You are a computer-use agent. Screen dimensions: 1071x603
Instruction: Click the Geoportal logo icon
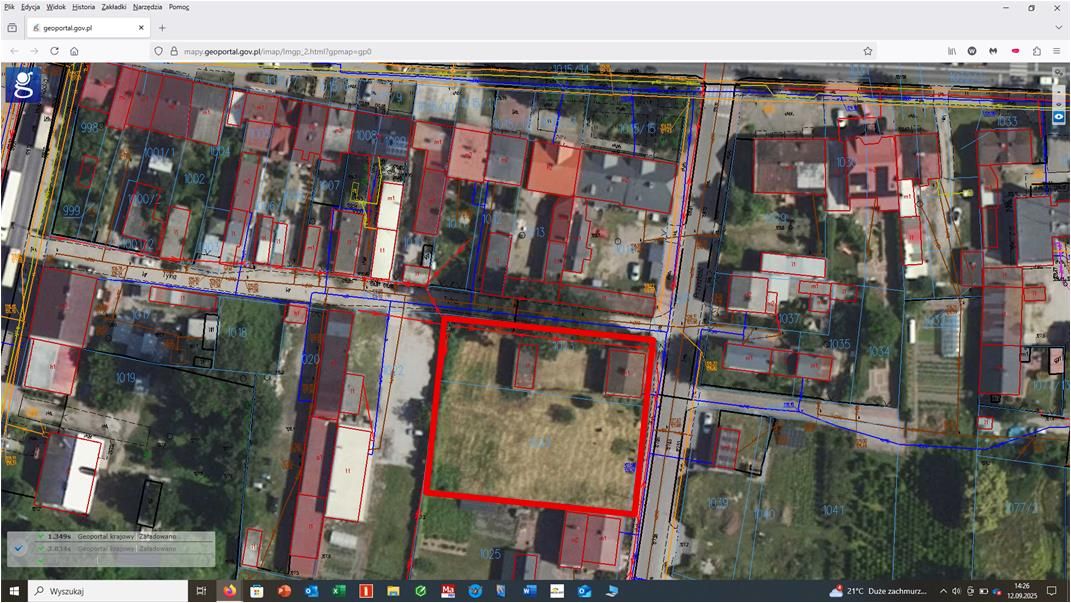click(23, 84)
